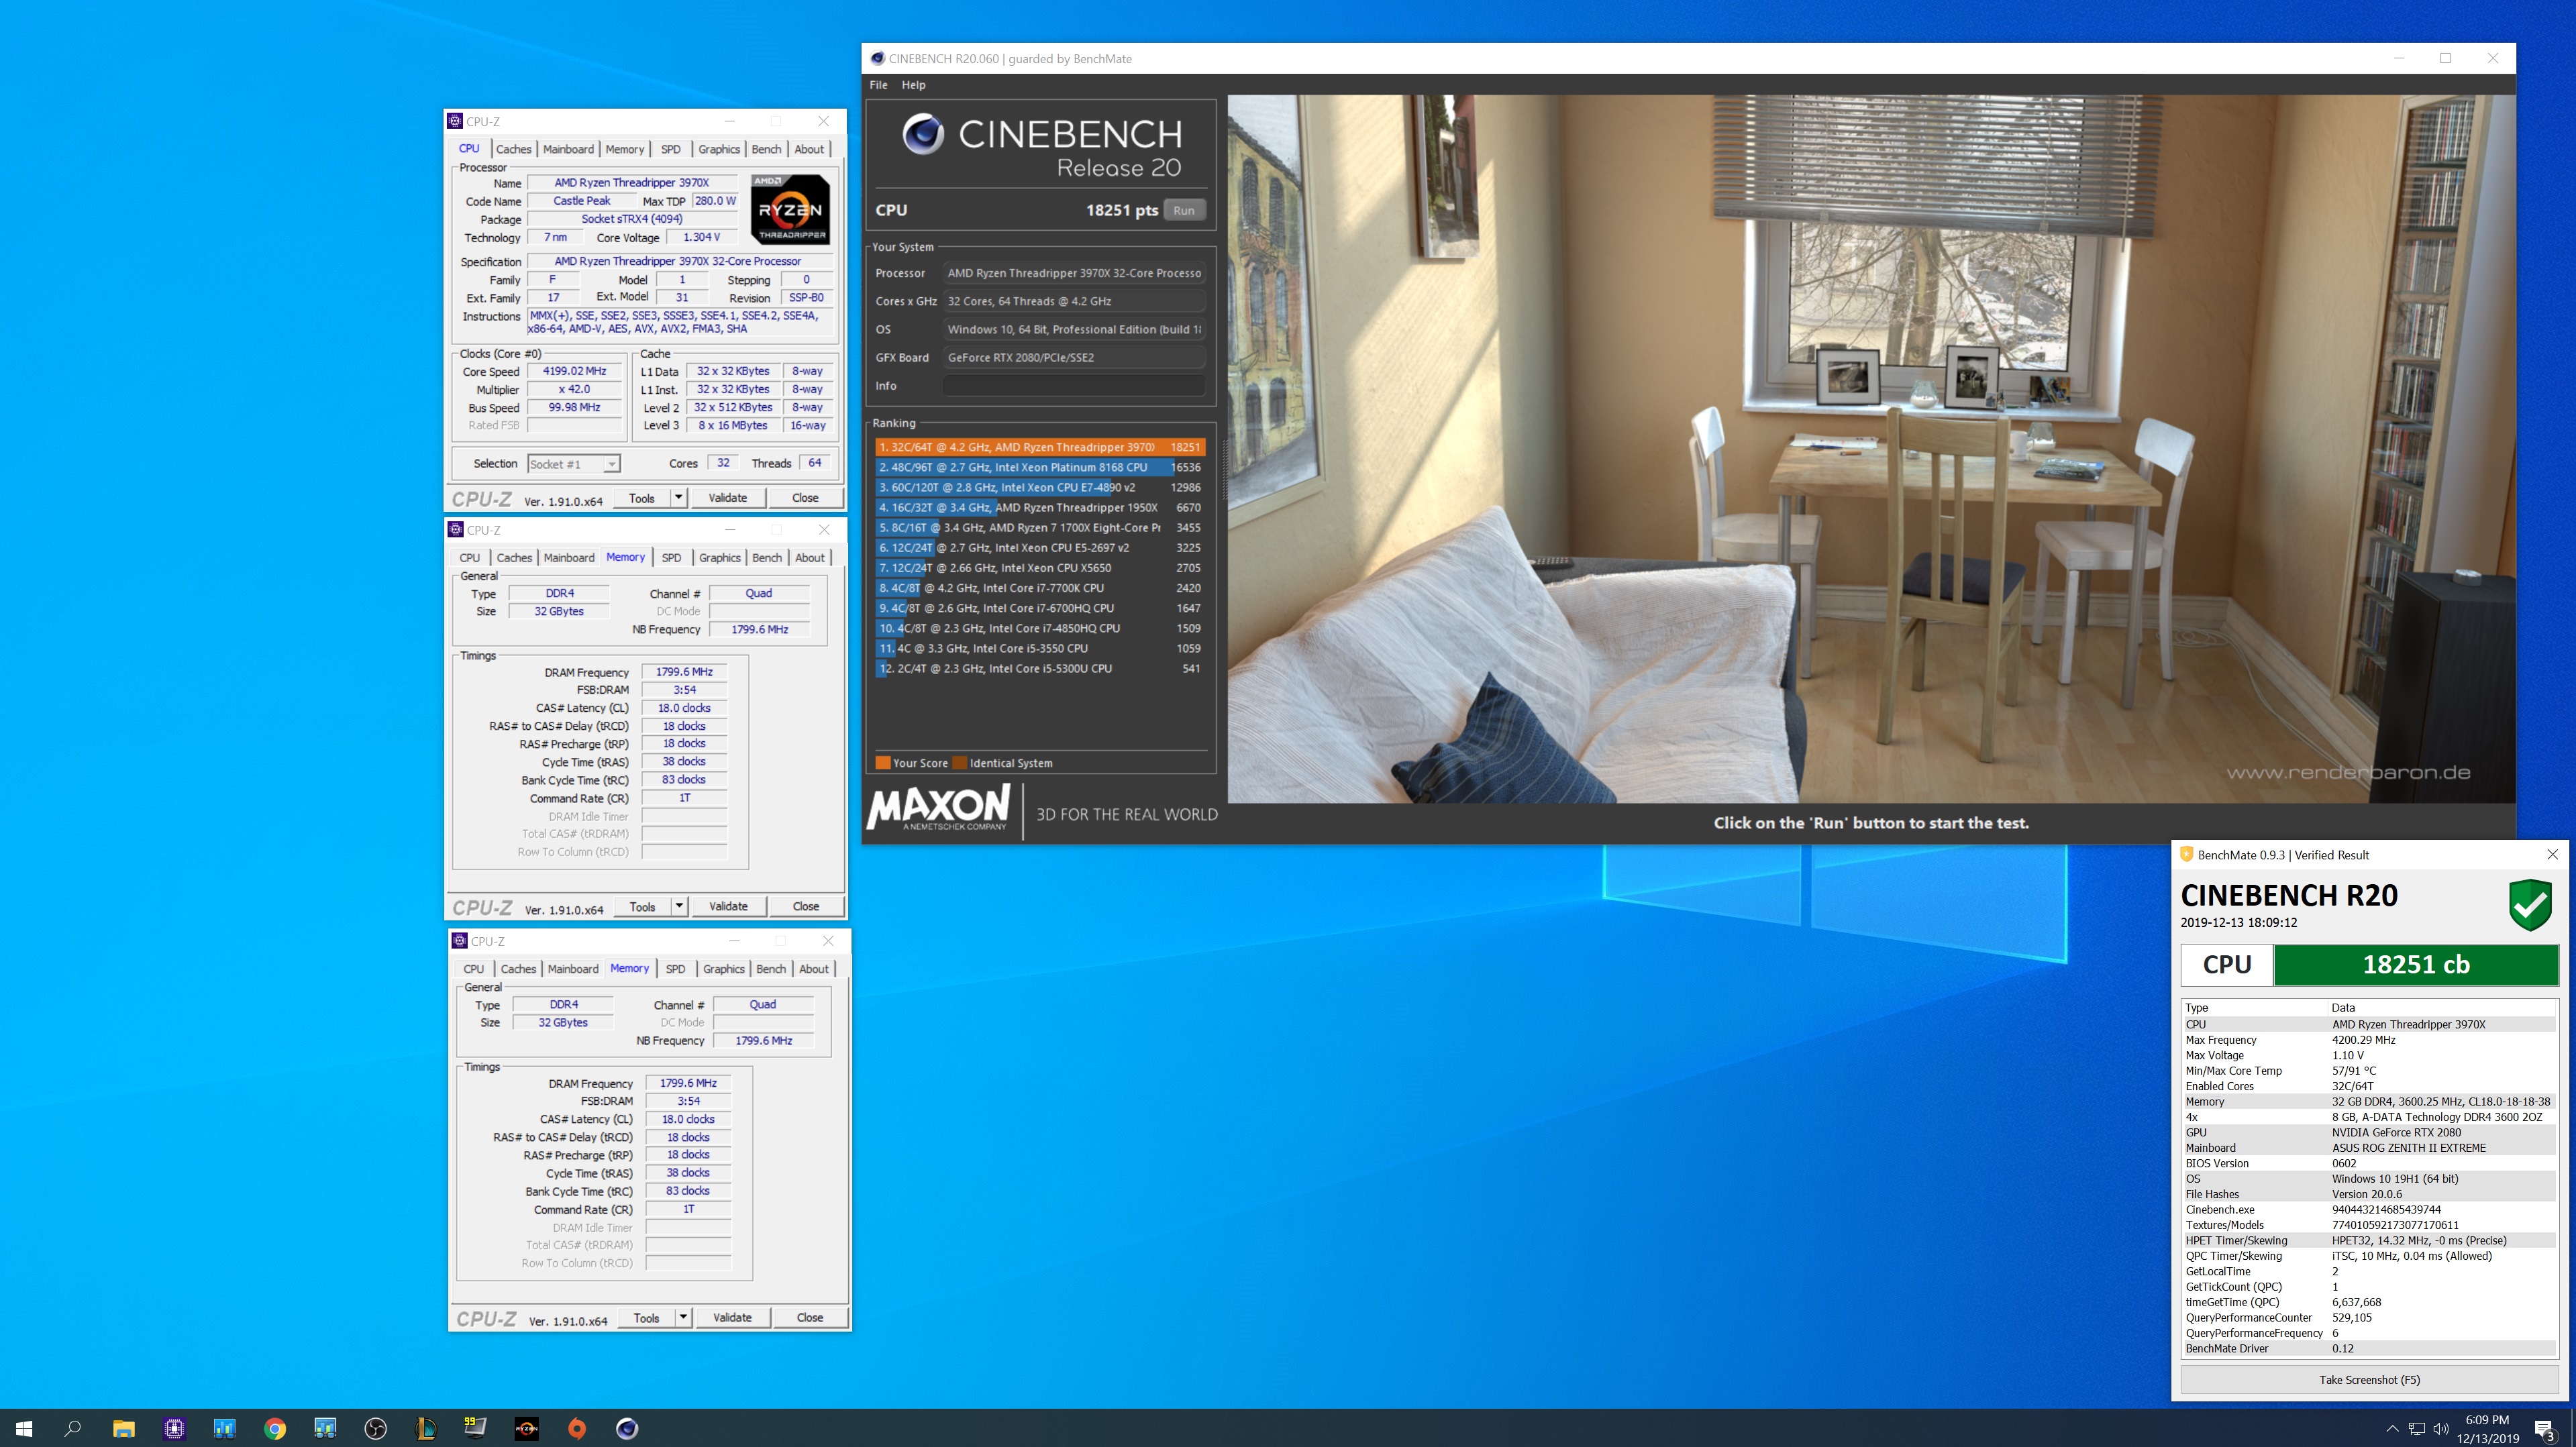
Task: Click the Run button in Cinebench
Action: (1184, 210)
